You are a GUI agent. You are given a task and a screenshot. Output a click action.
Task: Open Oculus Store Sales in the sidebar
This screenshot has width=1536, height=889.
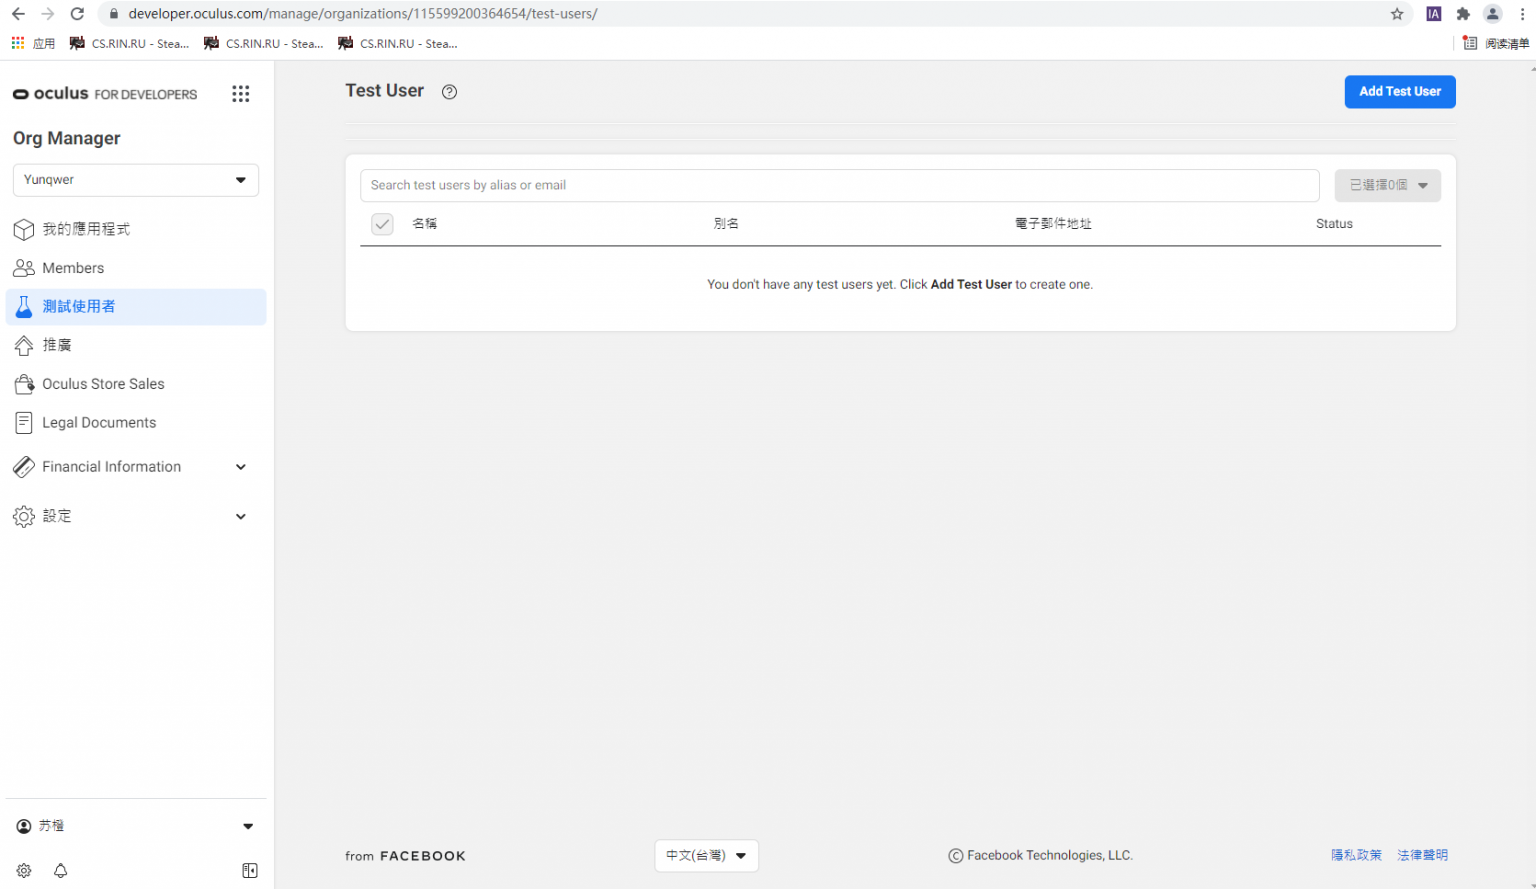103,384
